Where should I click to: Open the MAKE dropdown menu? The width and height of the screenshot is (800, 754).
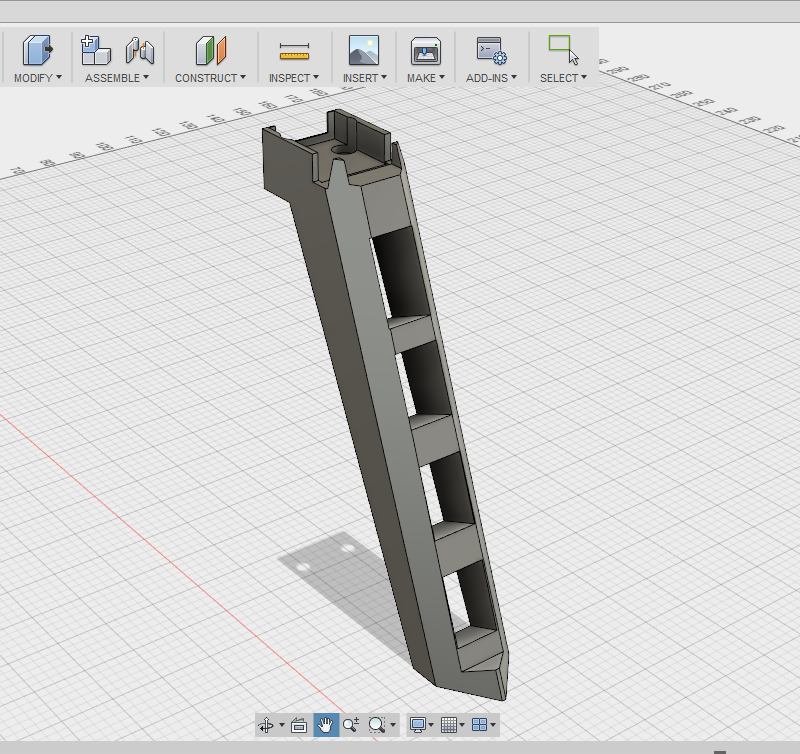pyautogui.click(x=426, y=78)
